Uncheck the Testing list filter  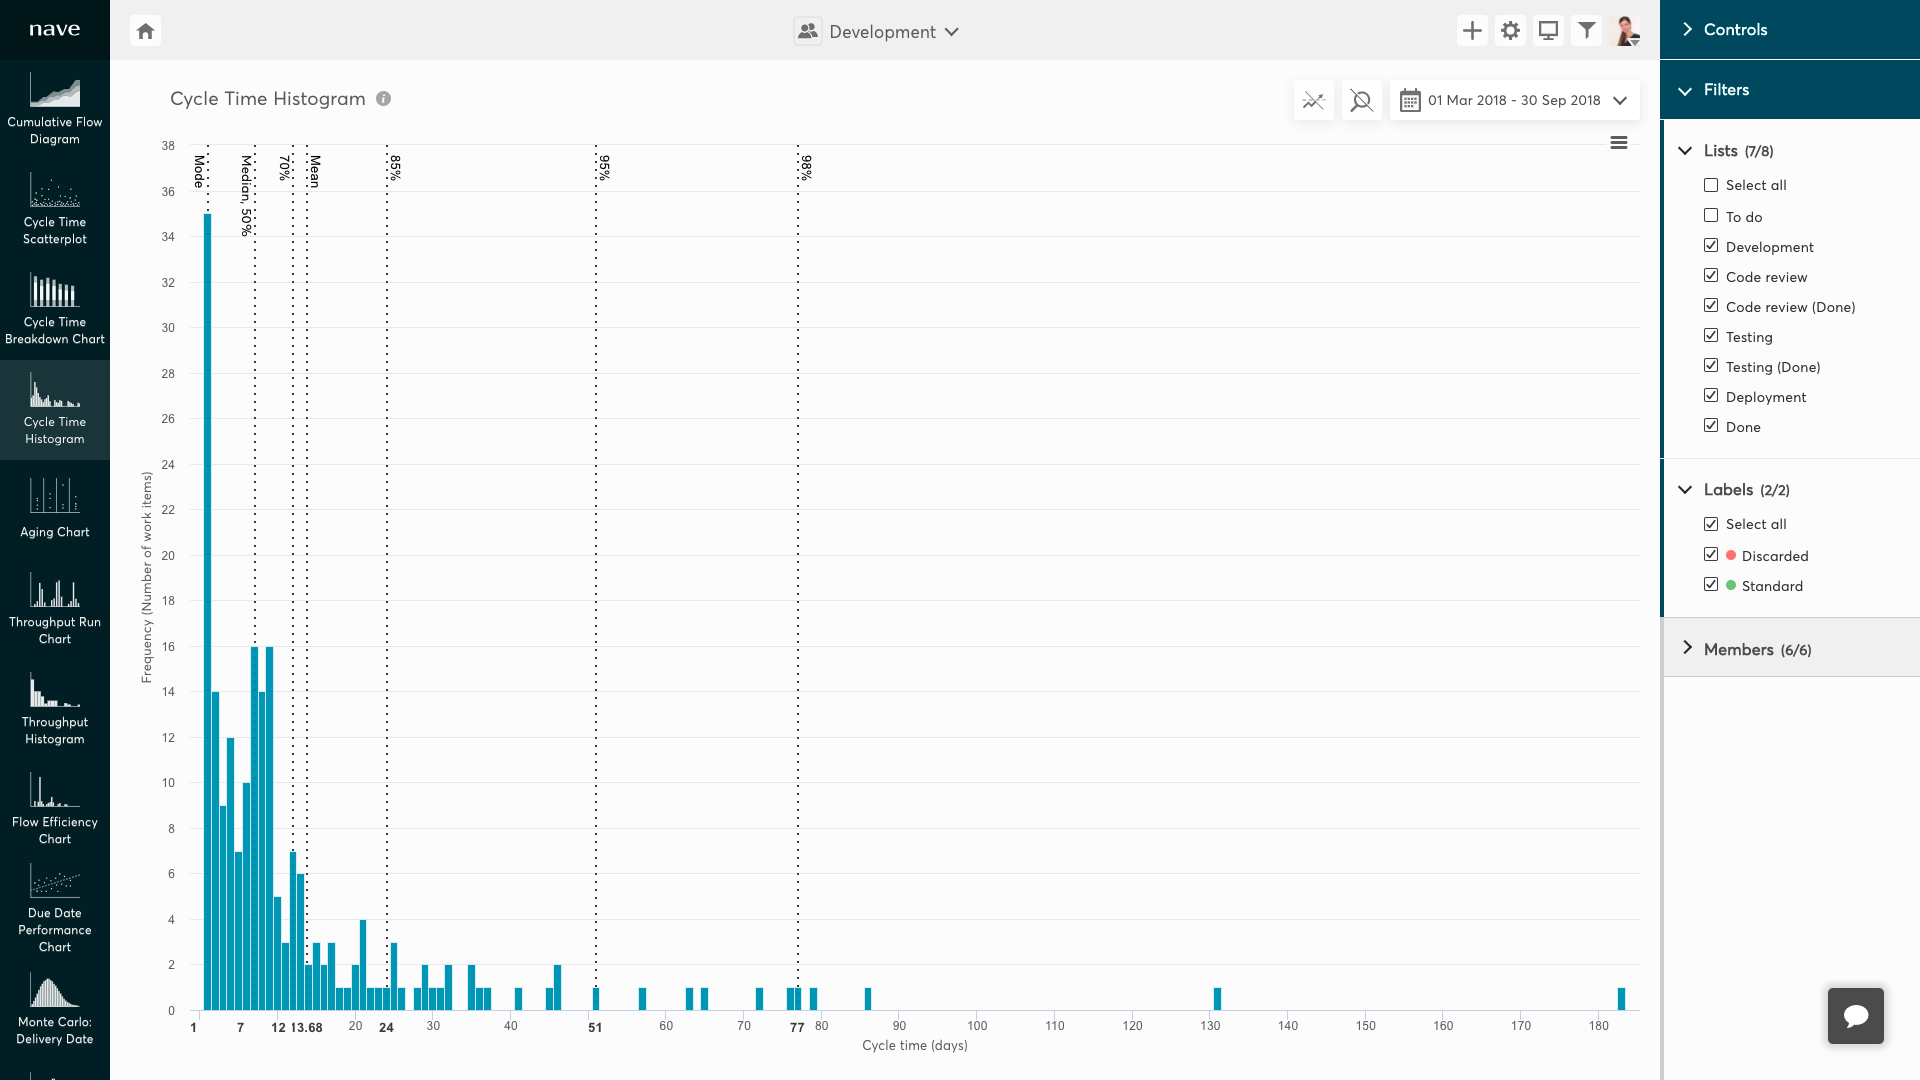tap(1711, 336)
